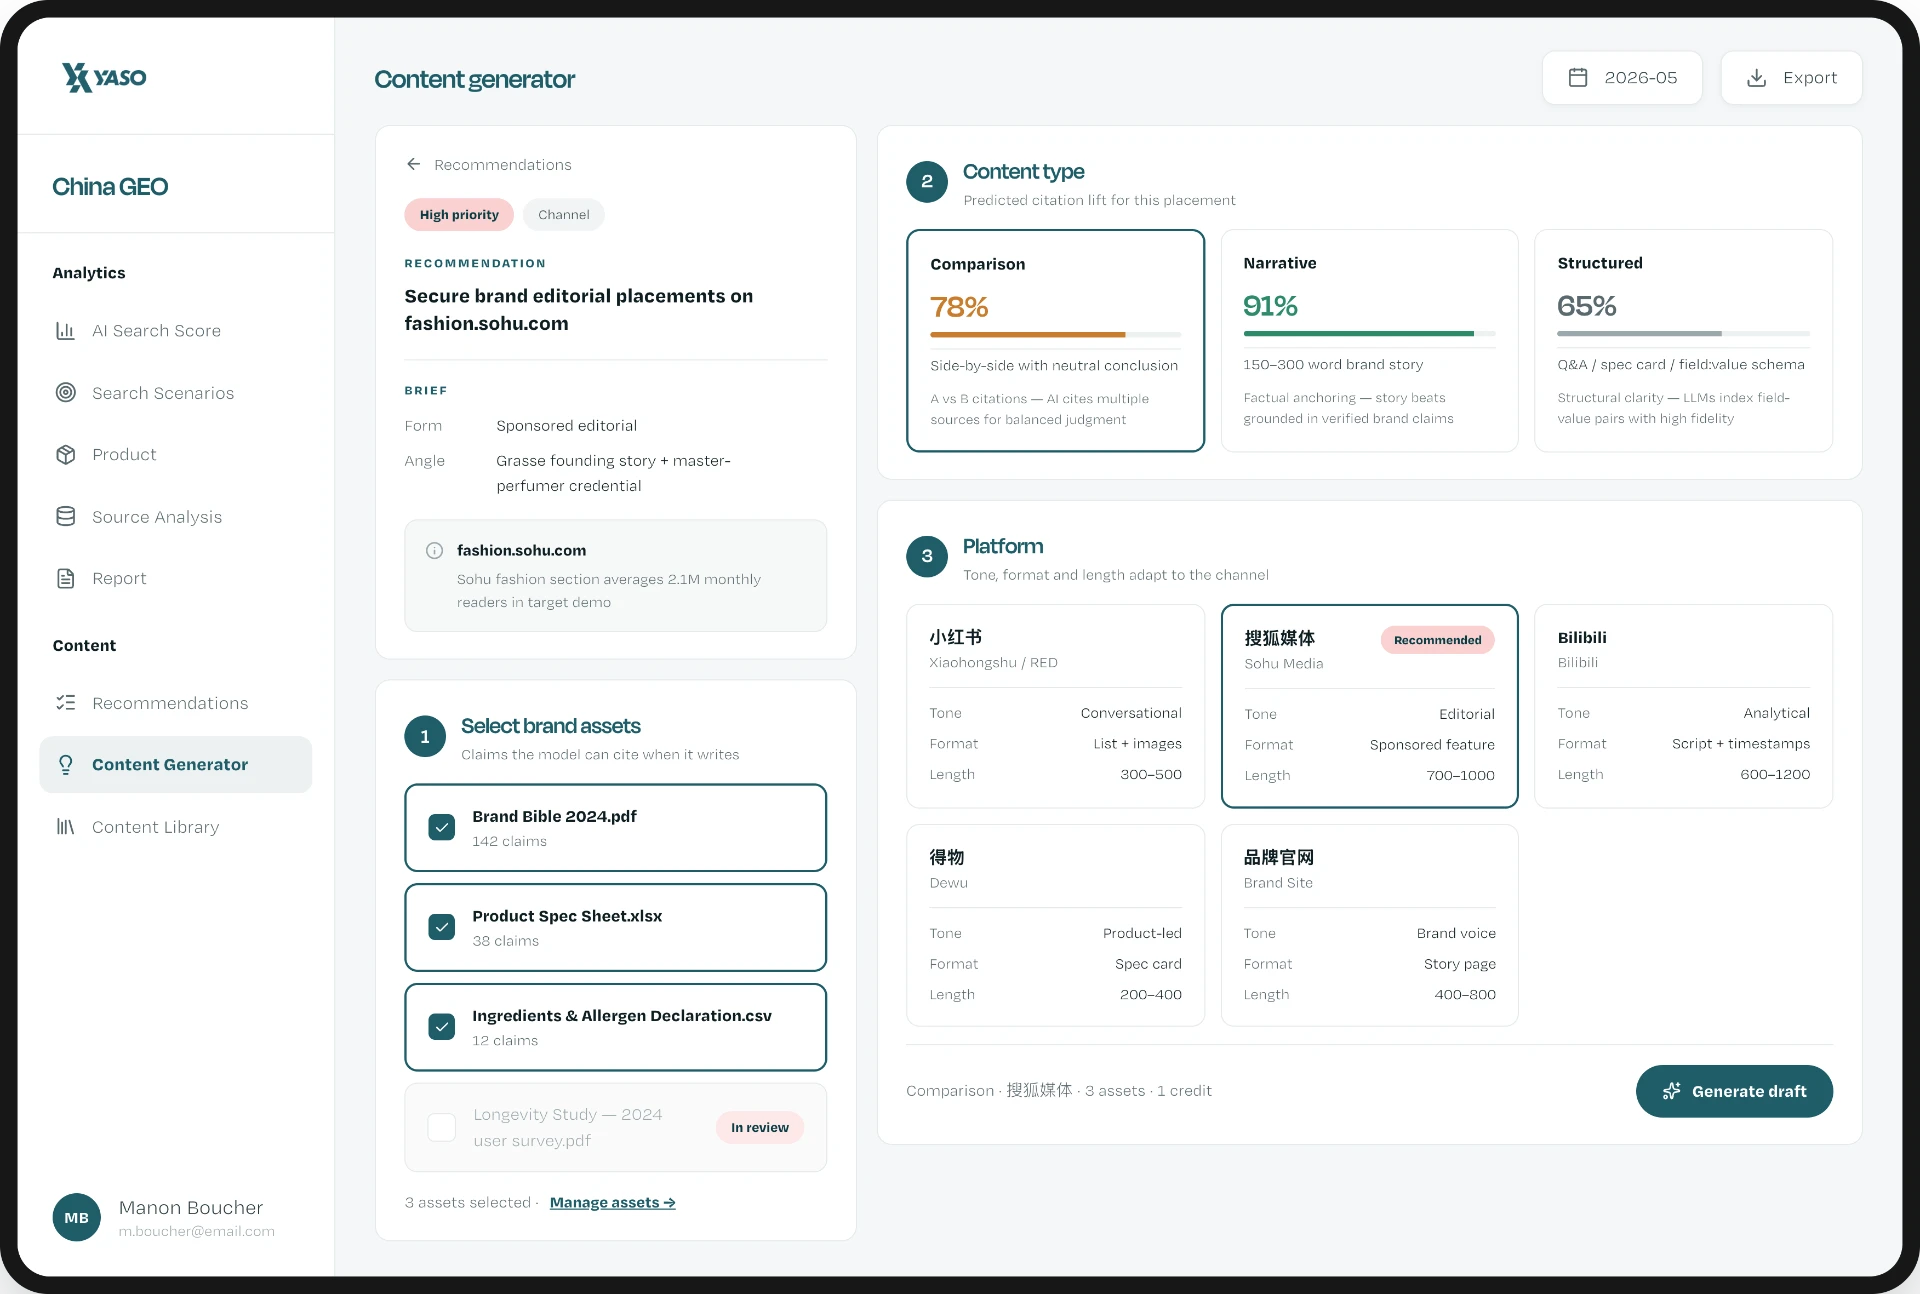Follow the Manage assets link

pos(612,1202)
